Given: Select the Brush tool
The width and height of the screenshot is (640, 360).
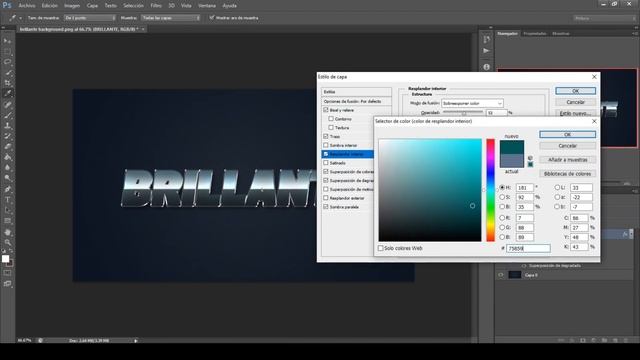Looking at the screenshot, I should pyautogui.click(x=7, y=115).
